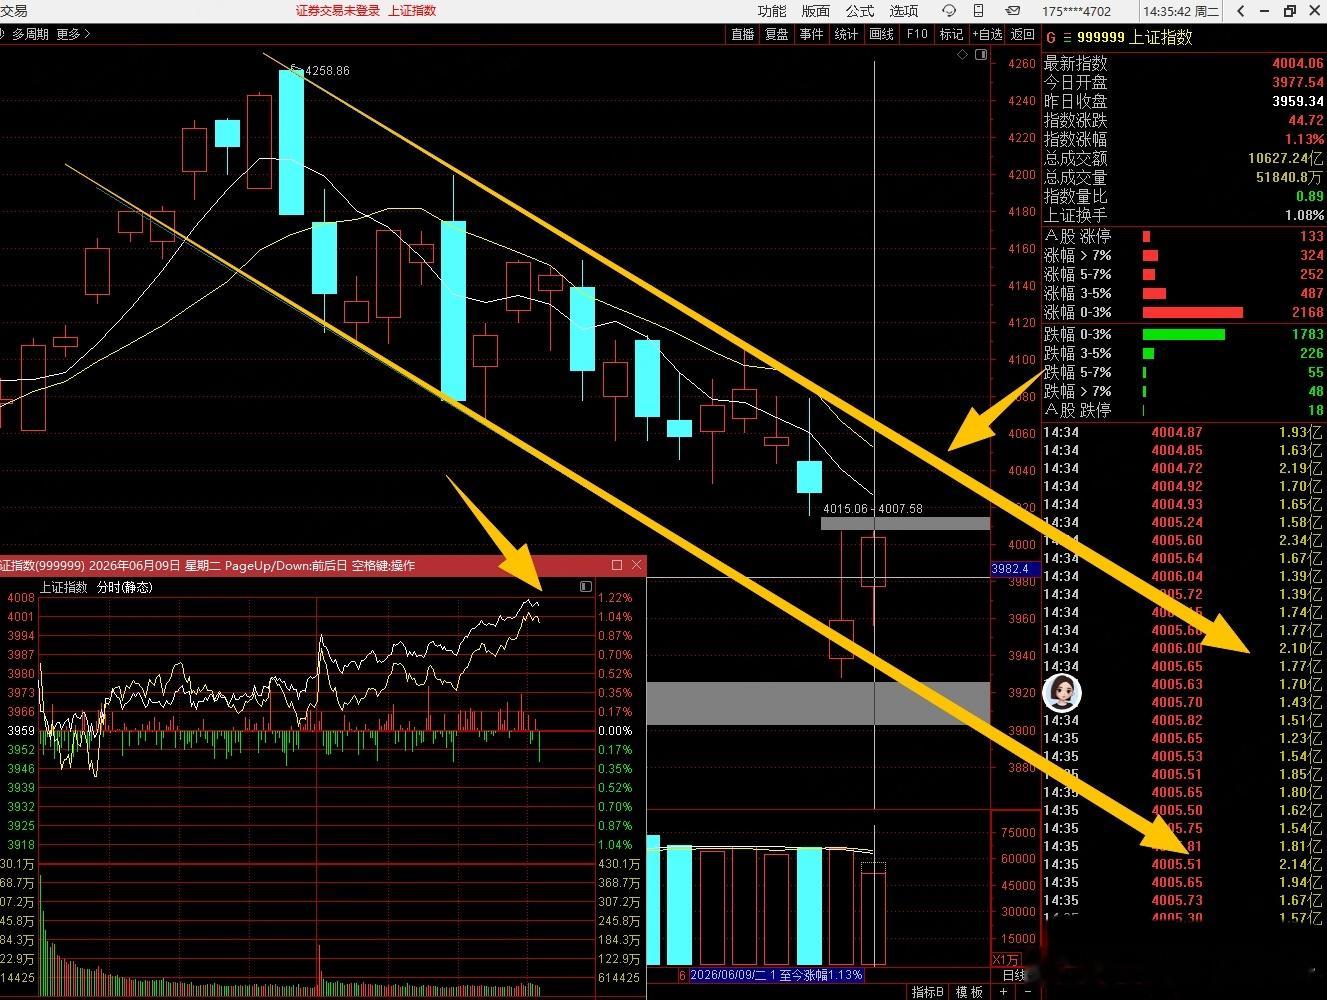Open the list icon beside 999999
The height and width of the screenshot is (1000, 1327).
(x=1067, y=38)
